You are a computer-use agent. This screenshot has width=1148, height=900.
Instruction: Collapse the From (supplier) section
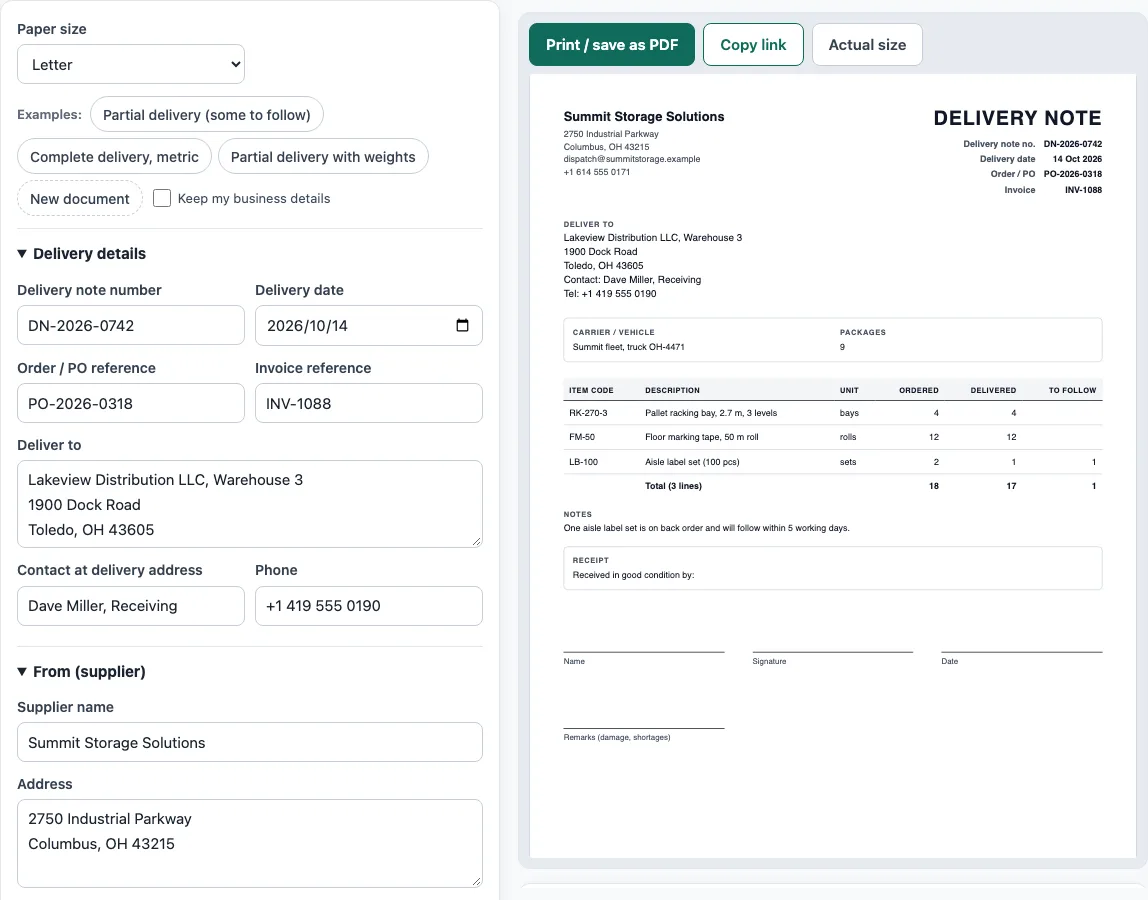(x=81, y=672)
